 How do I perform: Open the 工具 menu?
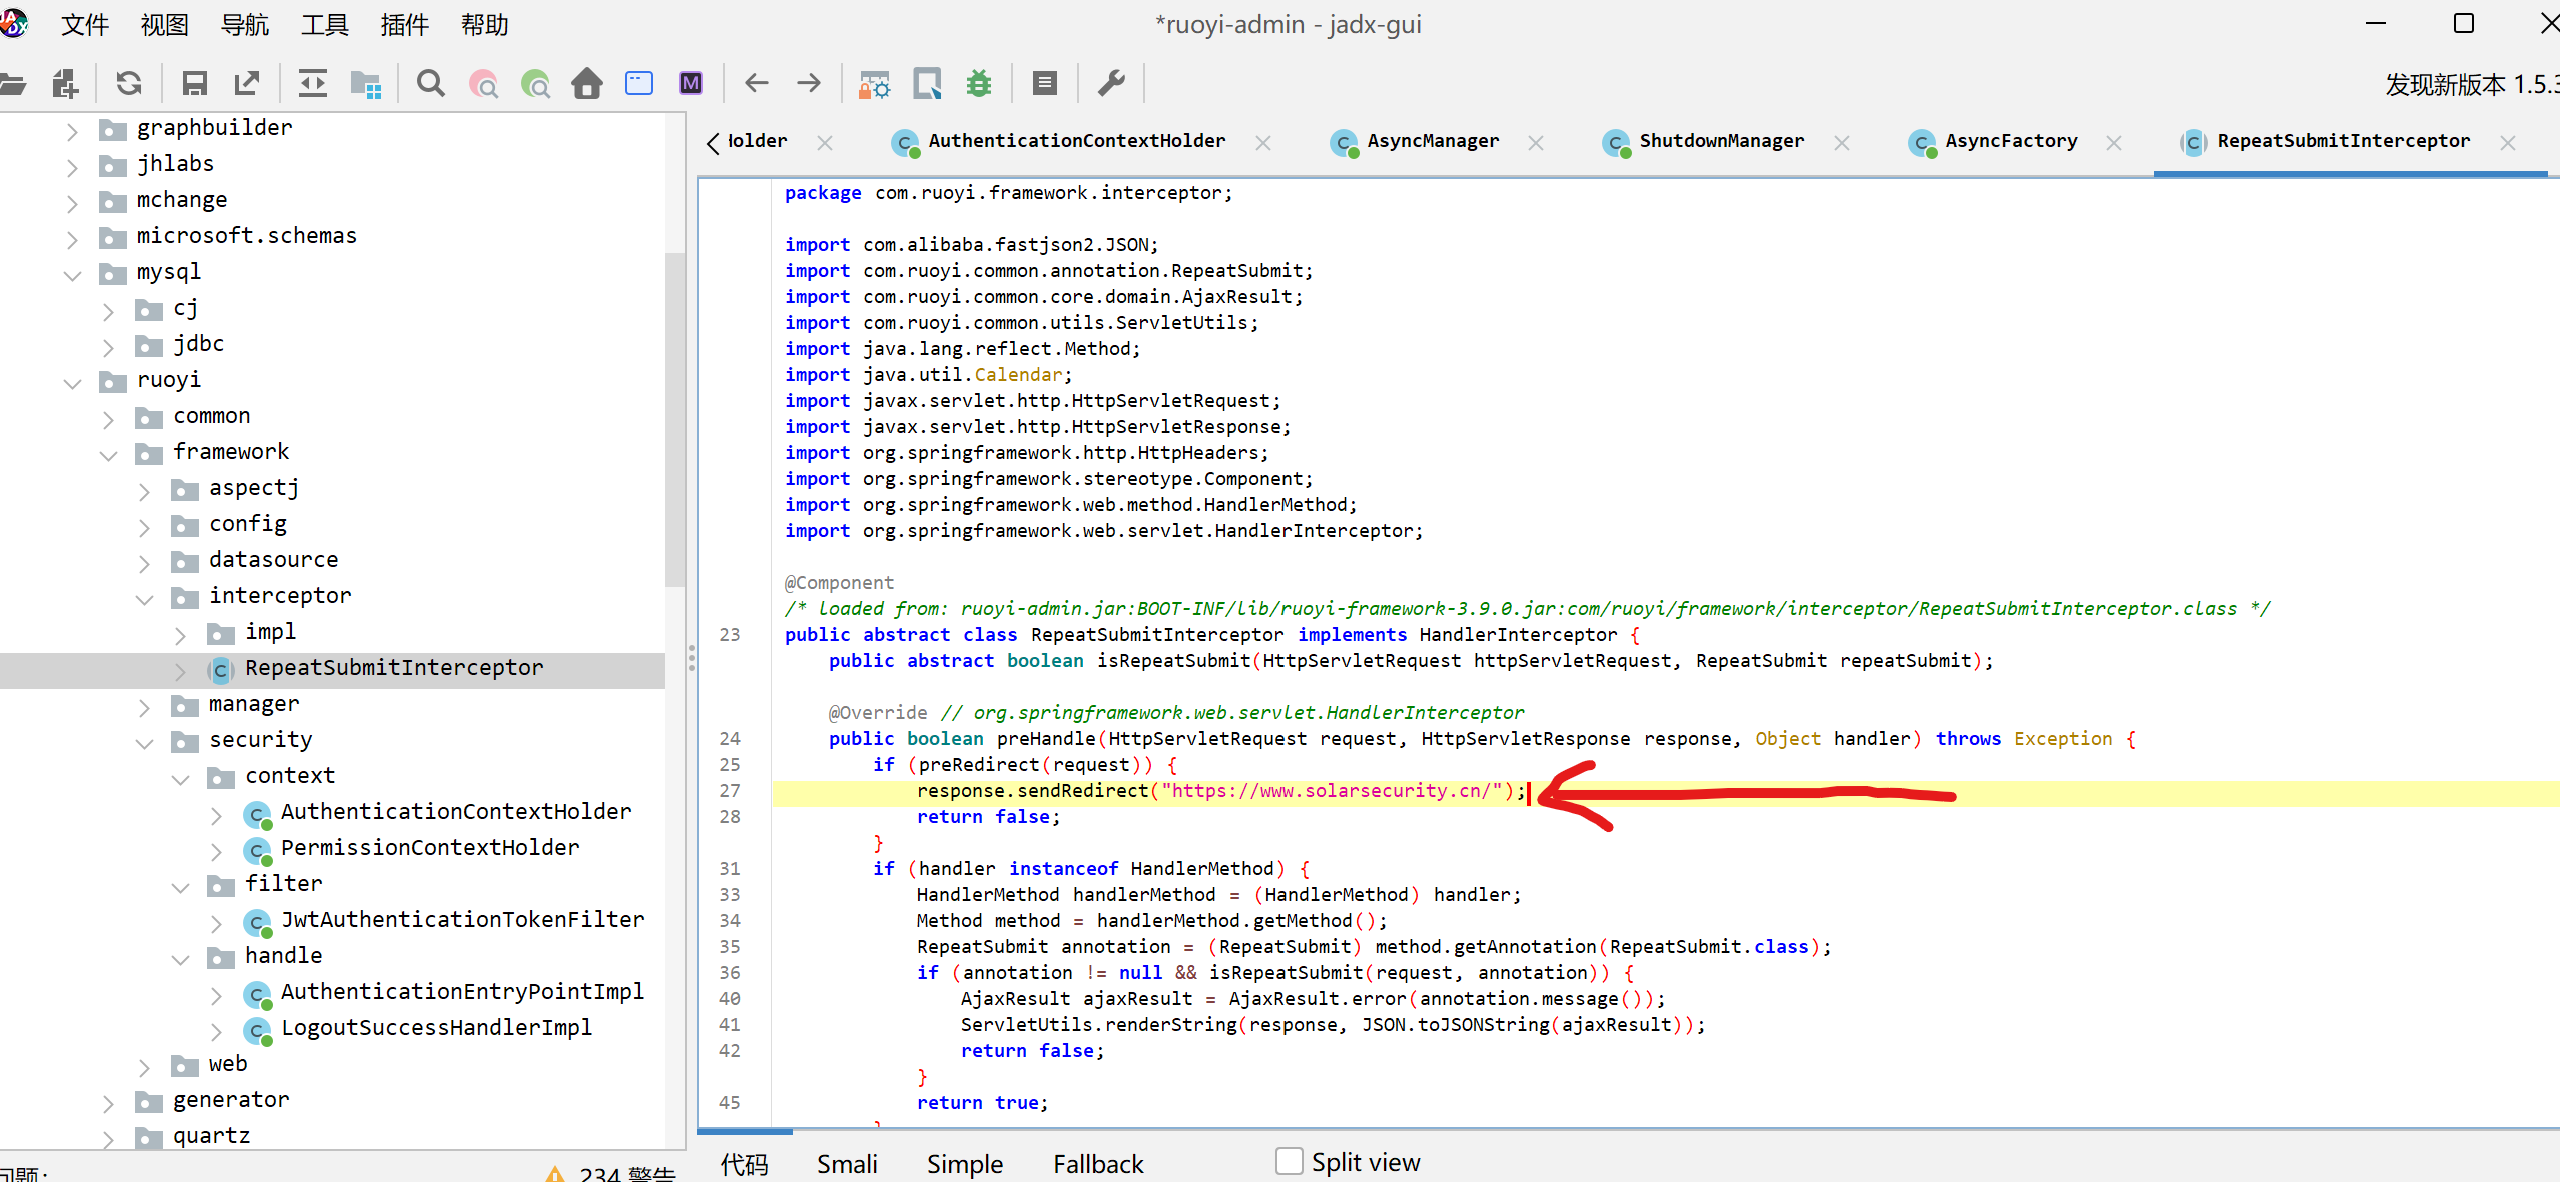pyautogui.click(x=324, y=24)
